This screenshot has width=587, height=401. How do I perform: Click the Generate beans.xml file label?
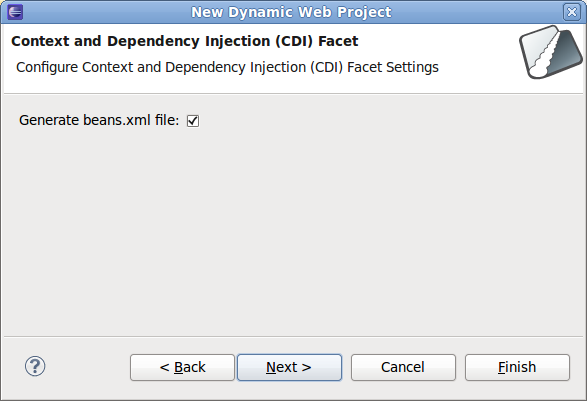[x=99, y=120]
